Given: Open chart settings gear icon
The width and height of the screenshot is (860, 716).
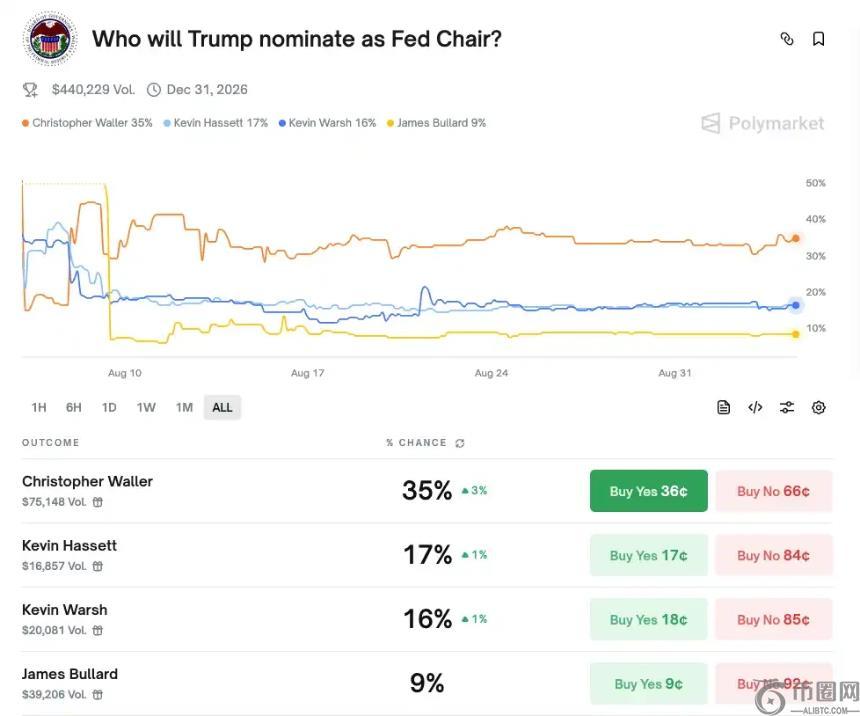Looking at the screenshot, I should [x=819, y=407].
